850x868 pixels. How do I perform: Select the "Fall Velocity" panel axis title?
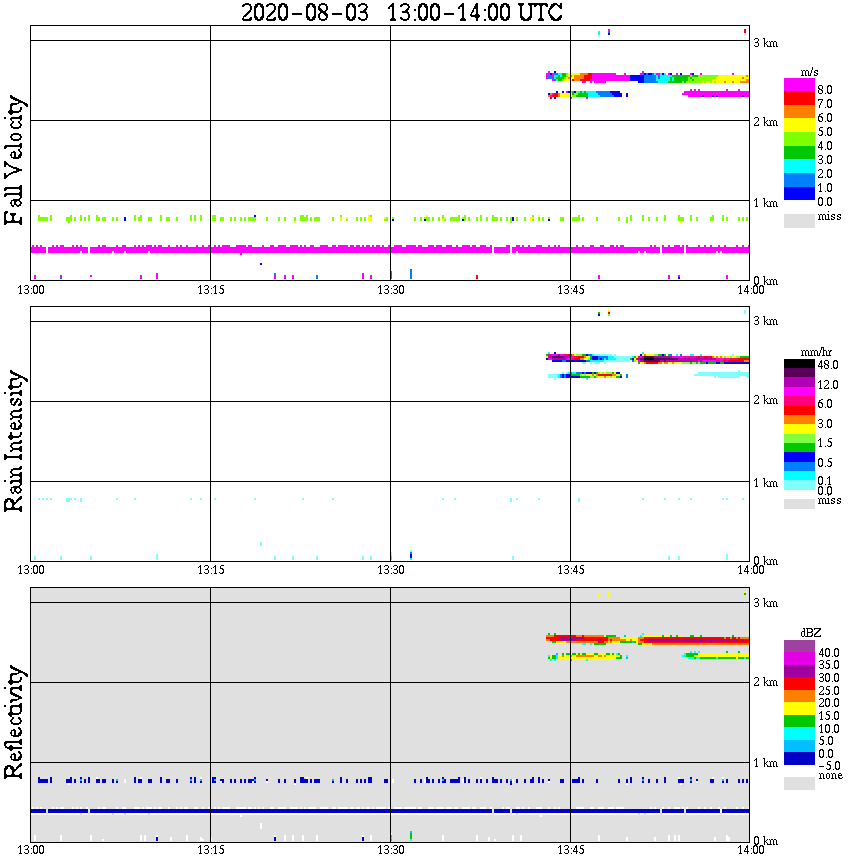tap(15, 160)
